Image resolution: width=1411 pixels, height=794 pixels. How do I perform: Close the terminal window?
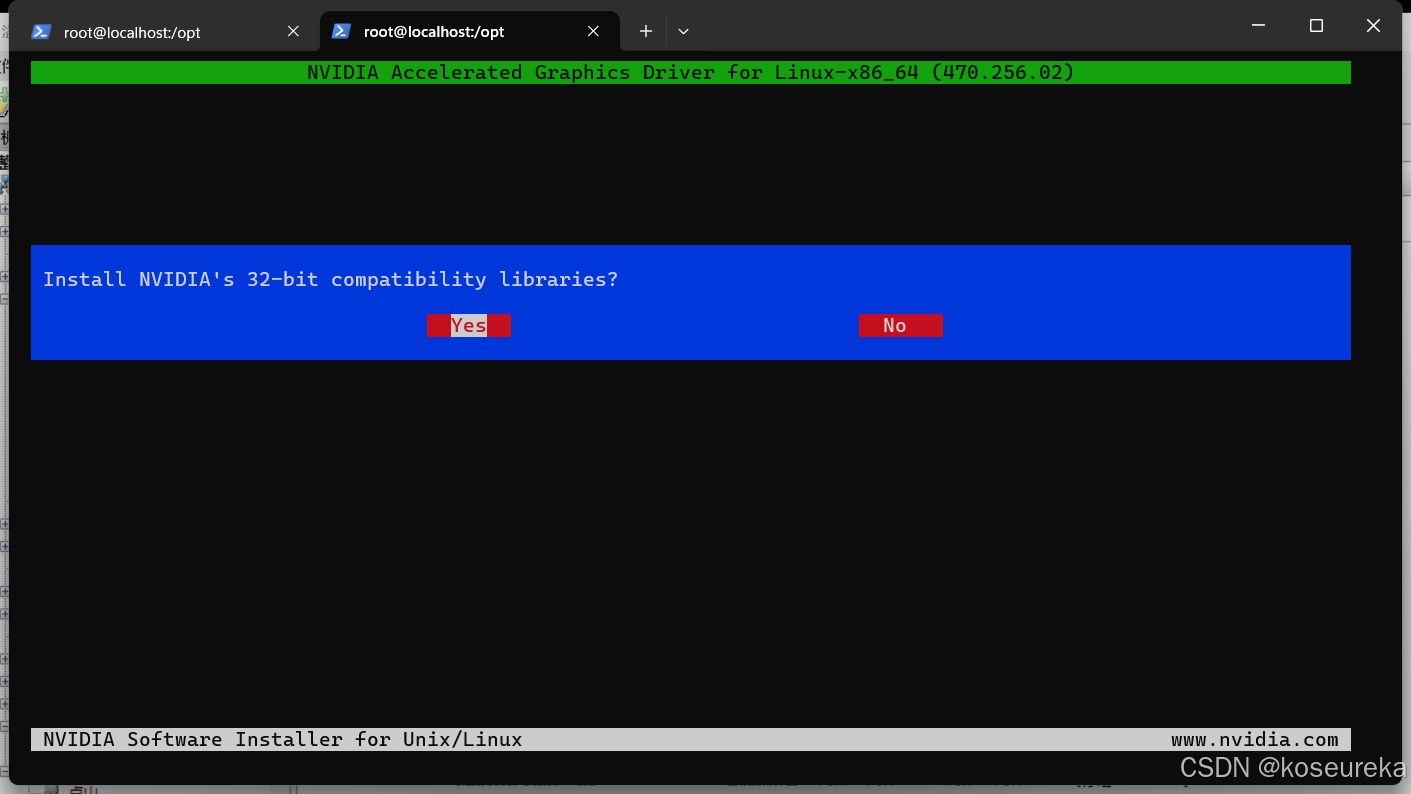click(1373, 26)
